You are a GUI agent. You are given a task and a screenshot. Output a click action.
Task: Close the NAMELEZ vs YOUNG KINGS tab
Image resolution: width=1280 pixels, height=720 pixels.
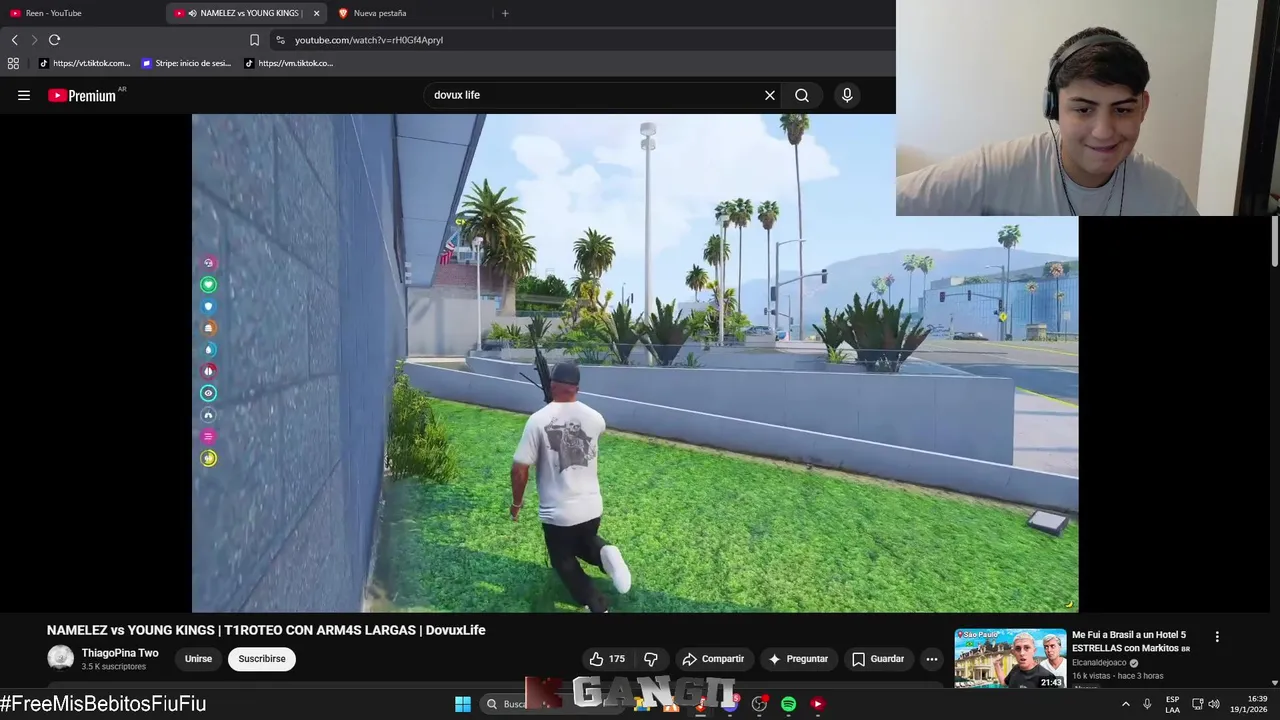(316, 13)
